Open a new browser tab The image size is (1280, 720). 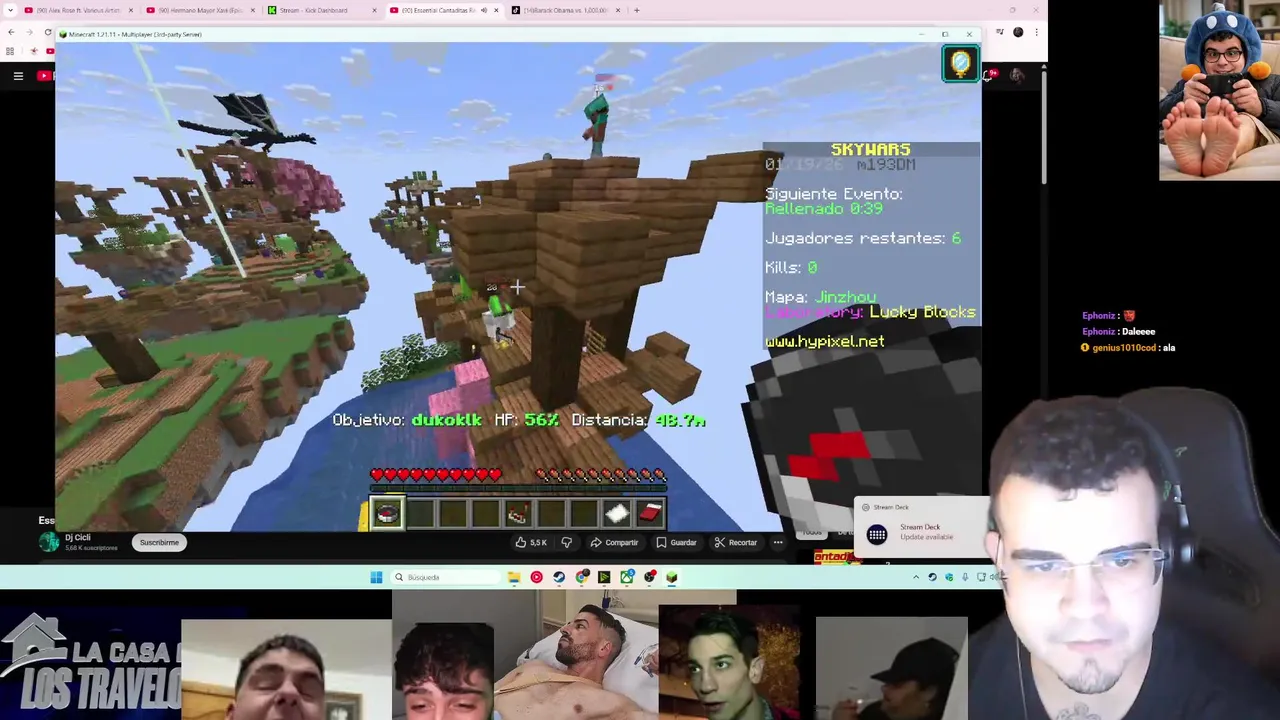pos(637,10)
